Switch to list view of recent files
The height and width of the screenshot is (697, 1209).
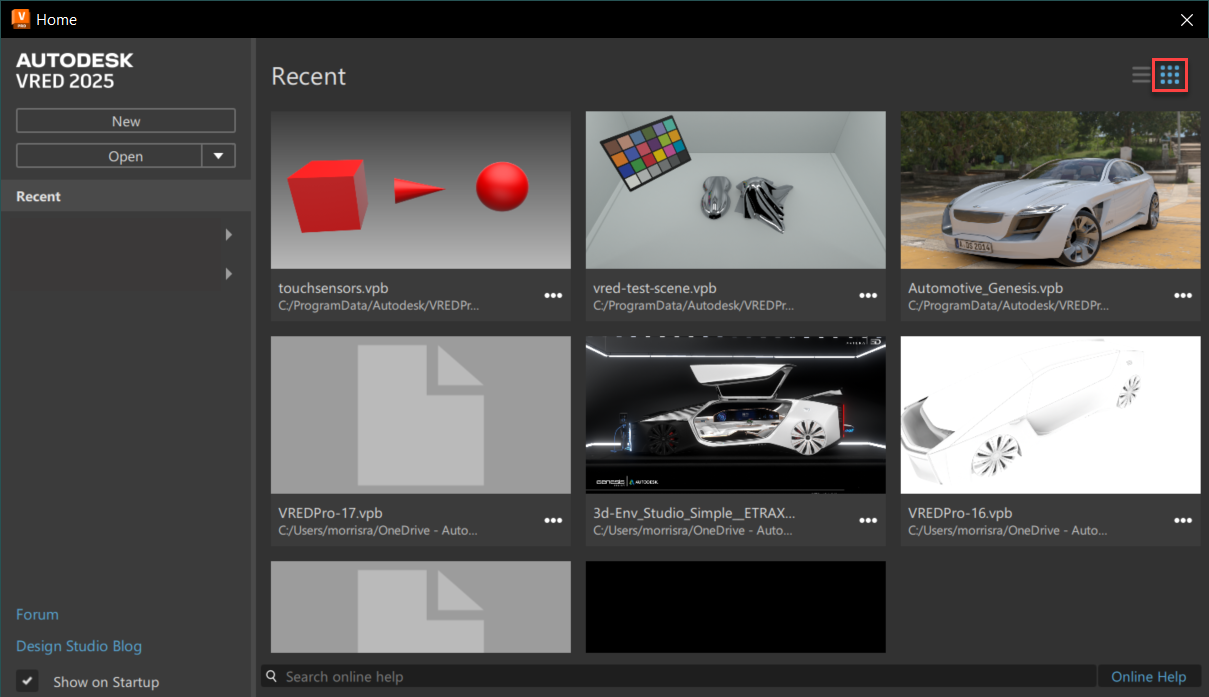pos(1141,74)
